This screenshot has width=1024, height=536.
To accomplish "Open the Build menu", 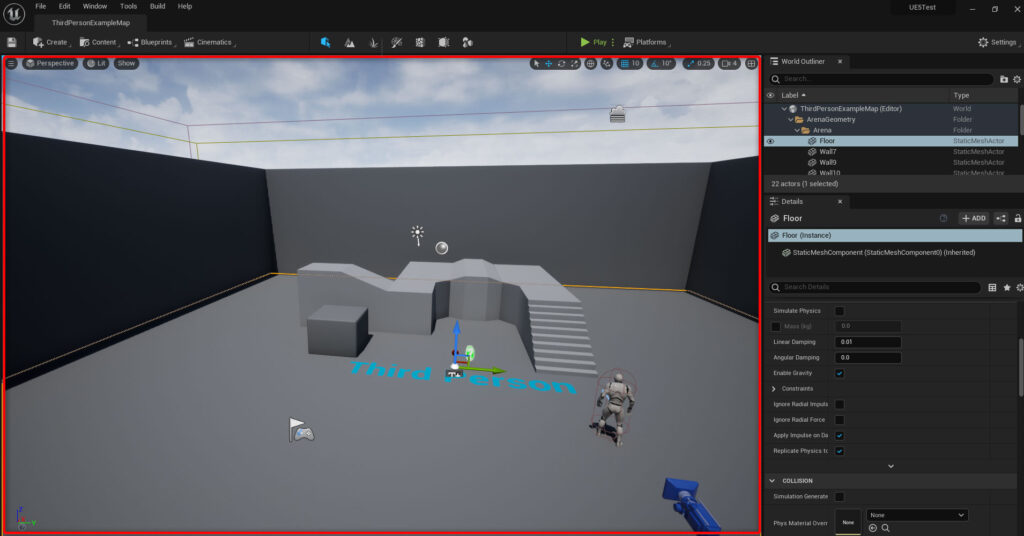I will pos(157,7).
